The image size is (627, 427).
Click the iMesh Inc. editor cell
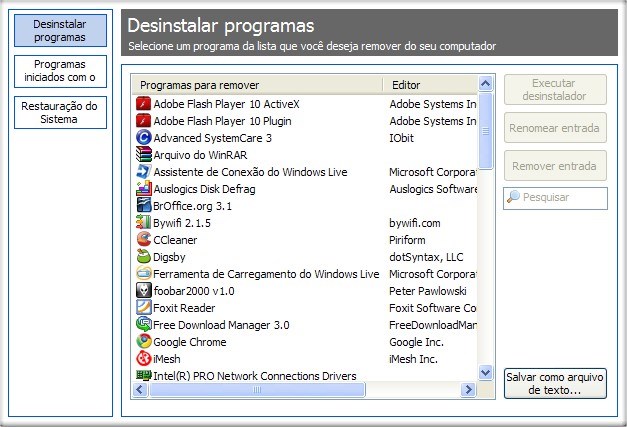pos(413,359)
